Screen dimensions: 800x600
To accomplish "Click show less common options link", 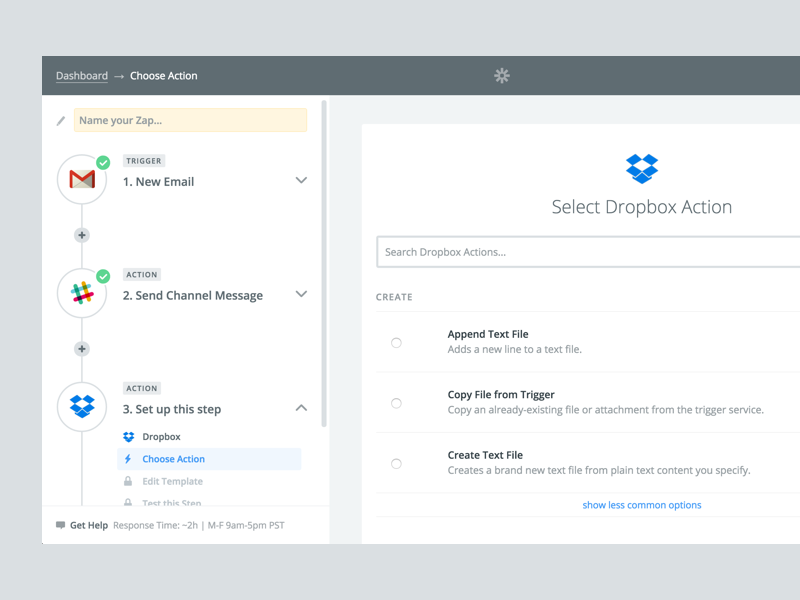I will click(642, 505).
